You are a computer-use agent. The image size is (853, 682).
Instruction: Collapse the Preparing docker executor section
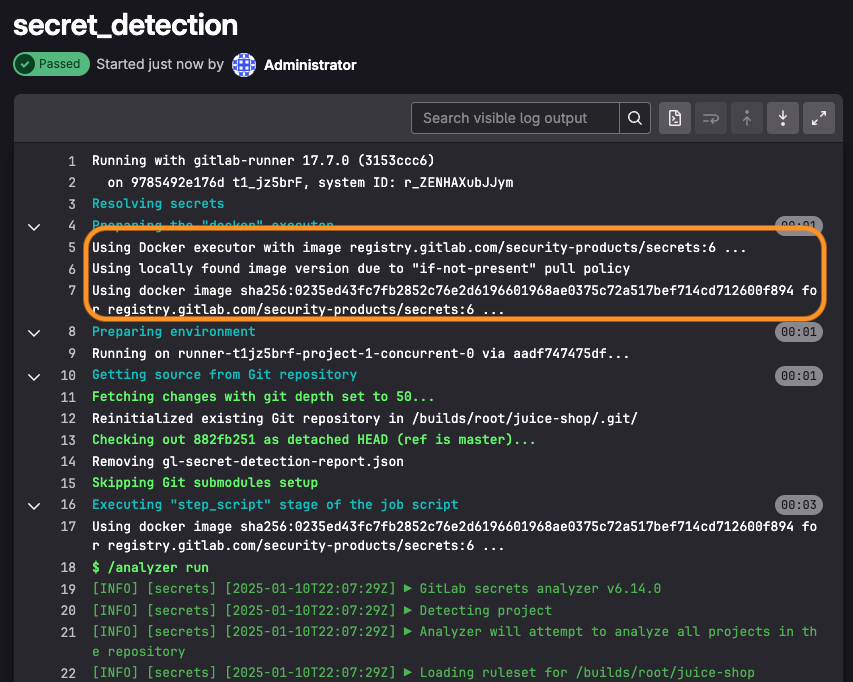(x=34, y=226)
